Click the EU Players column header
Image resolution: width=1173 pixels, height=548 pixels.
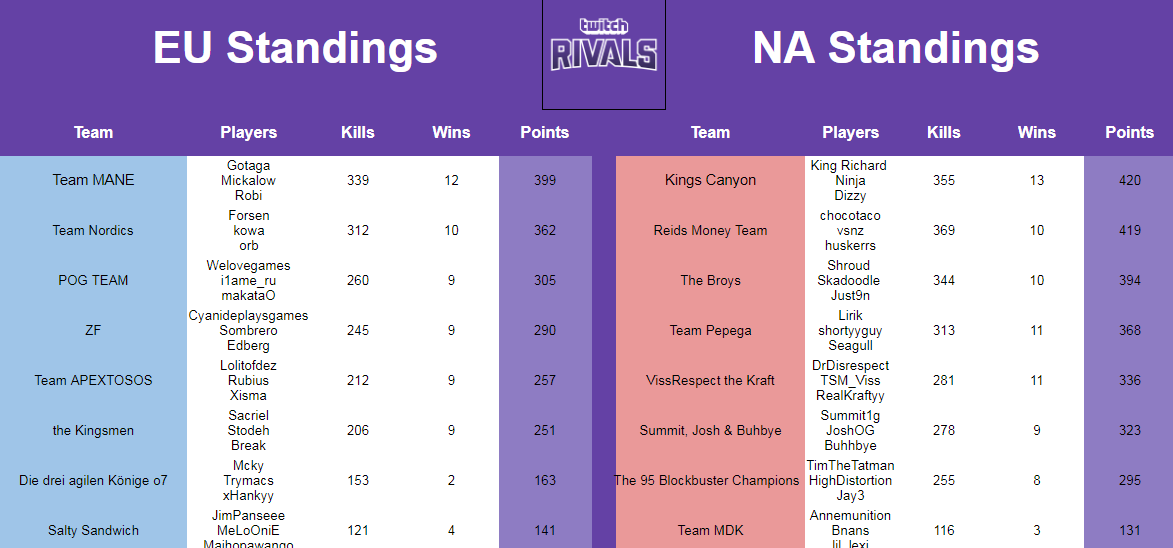tap(249, 132)
